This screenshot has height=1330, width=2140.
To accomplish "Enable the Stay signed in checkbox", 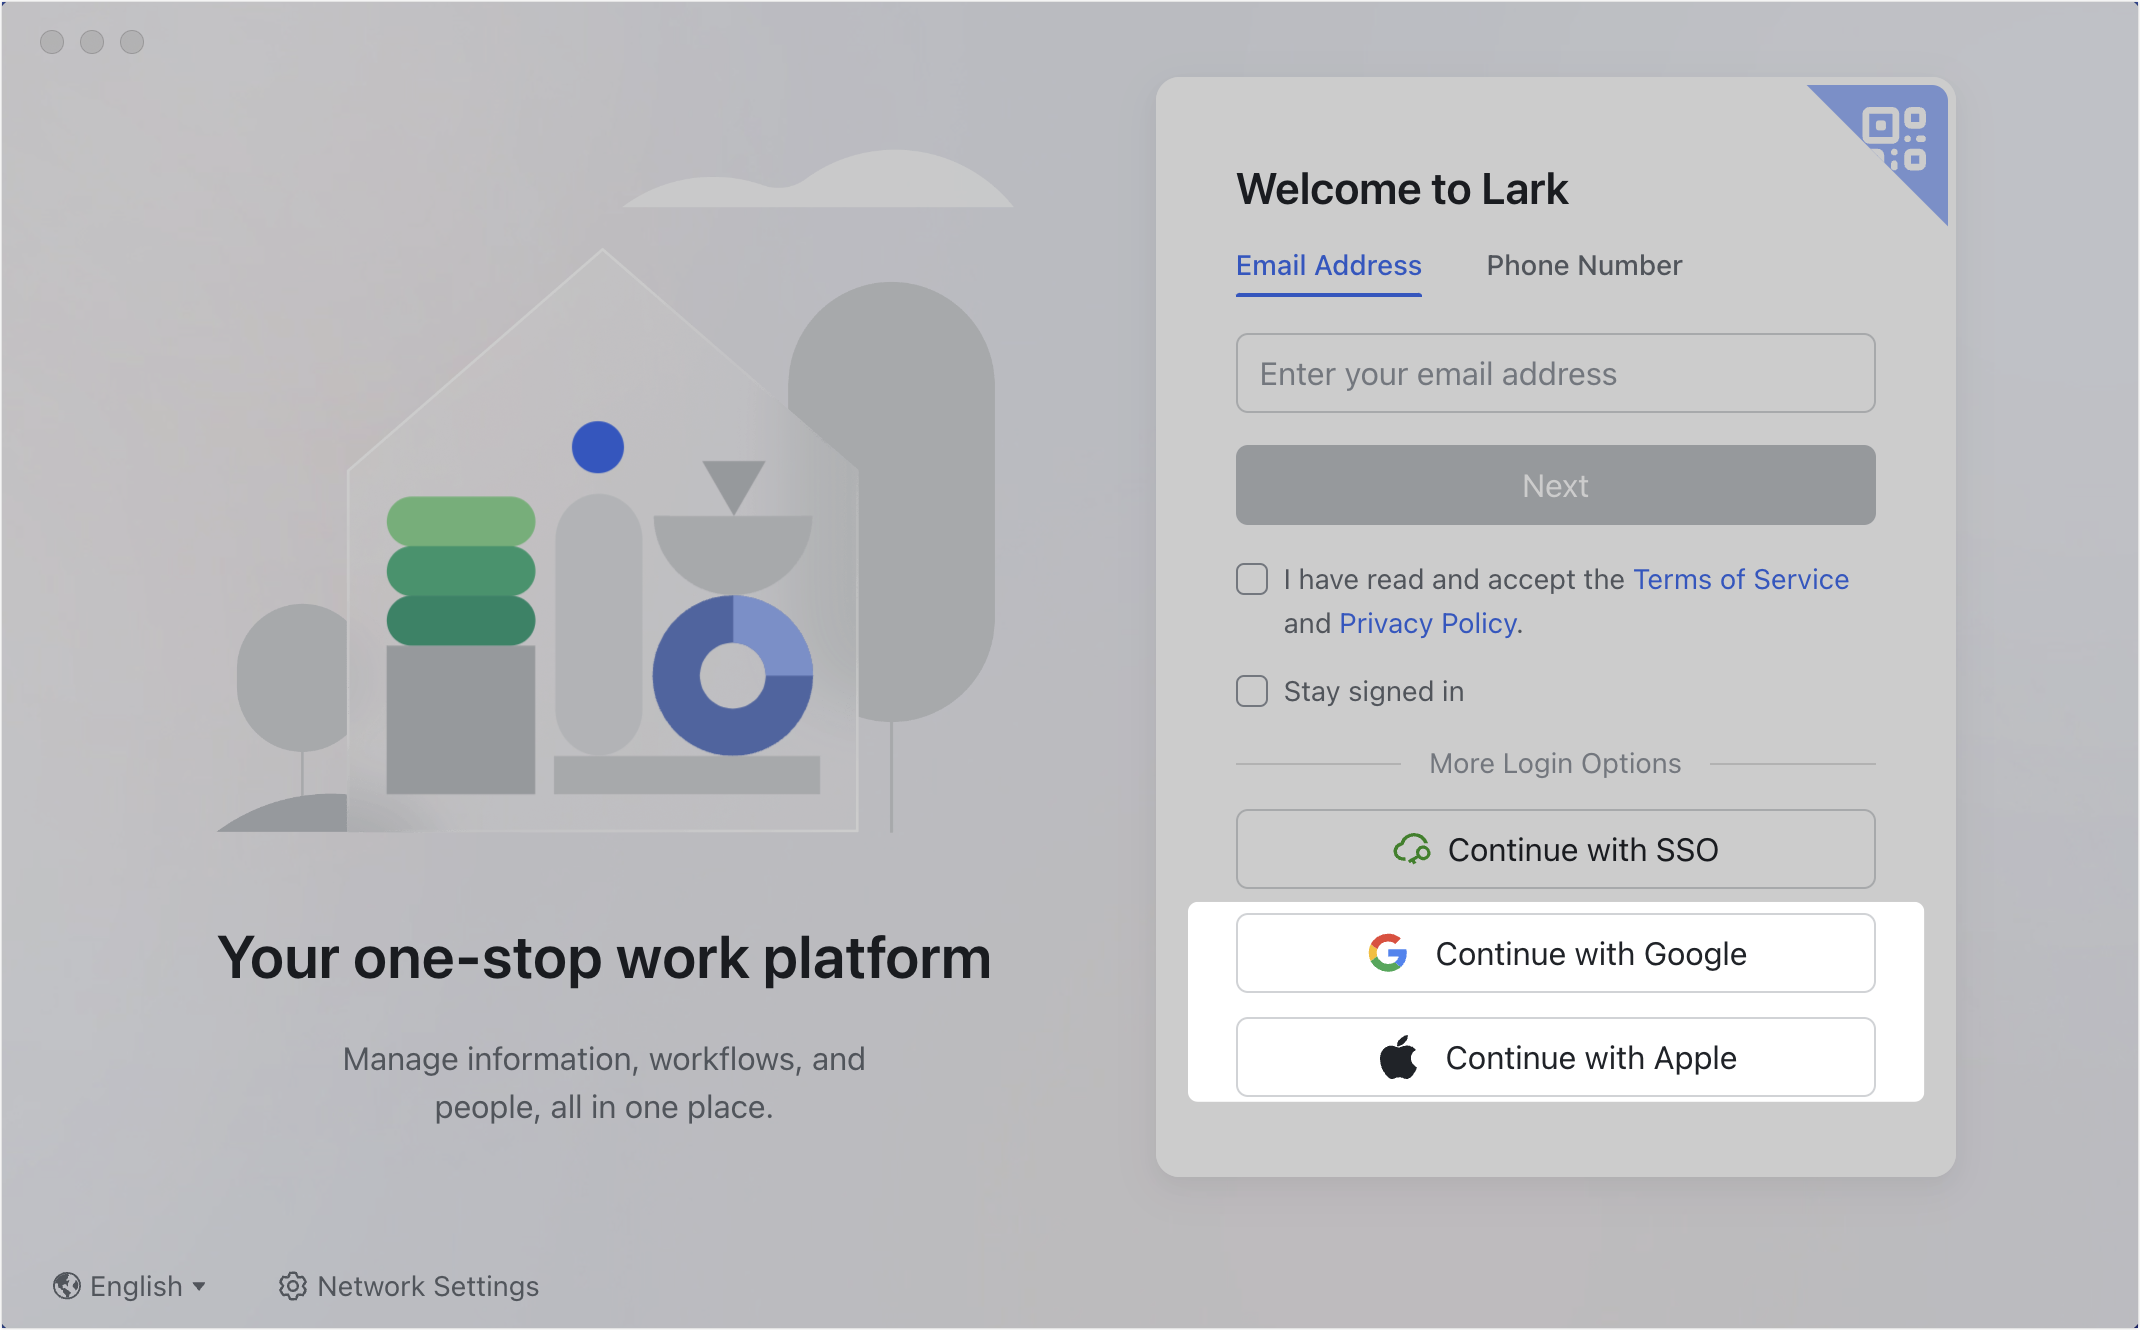I will coord(1252,691).
